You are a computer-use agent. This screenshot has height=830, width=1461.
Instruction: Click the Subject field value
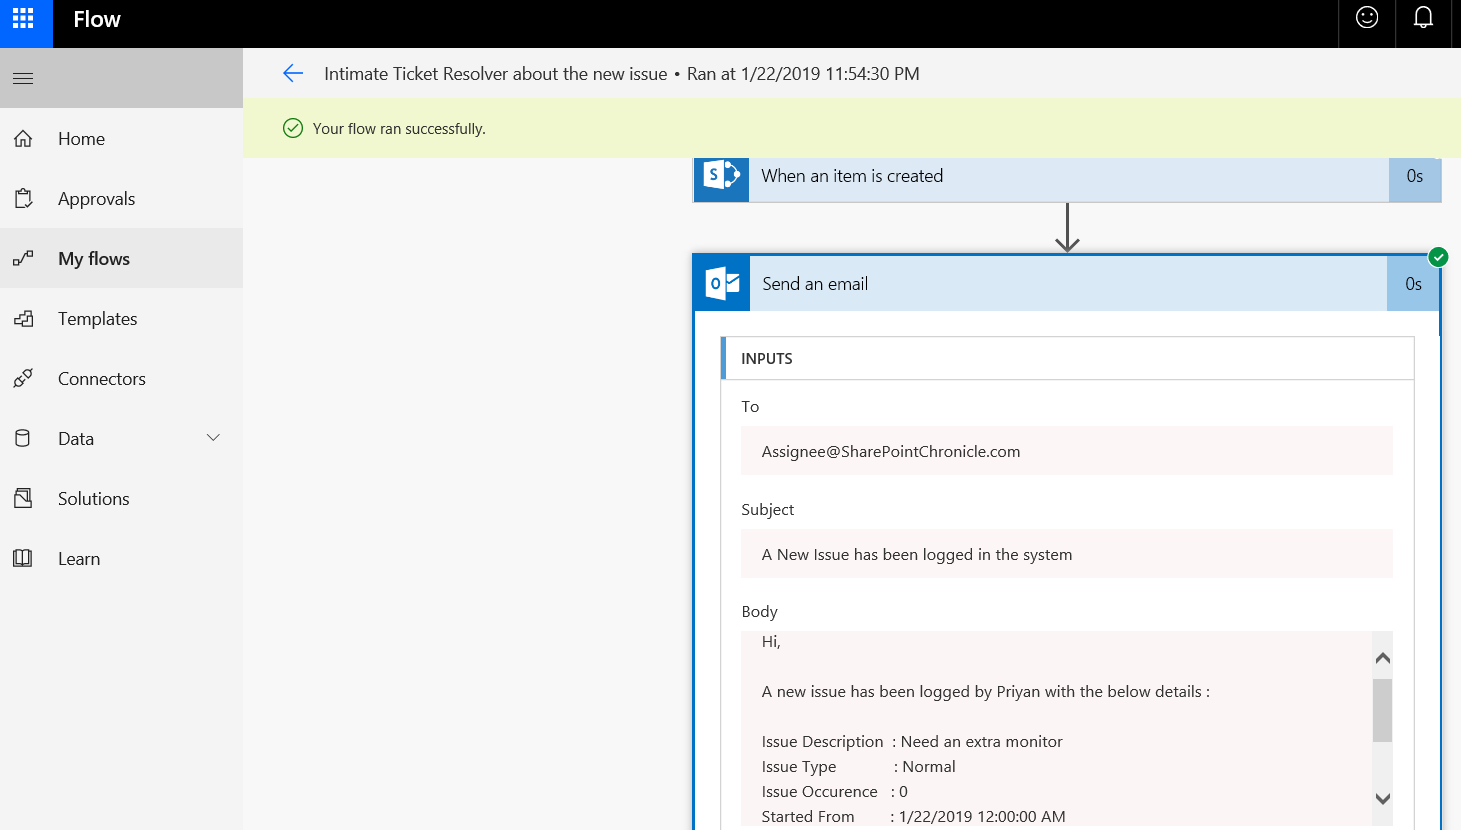pos(1067,554)
